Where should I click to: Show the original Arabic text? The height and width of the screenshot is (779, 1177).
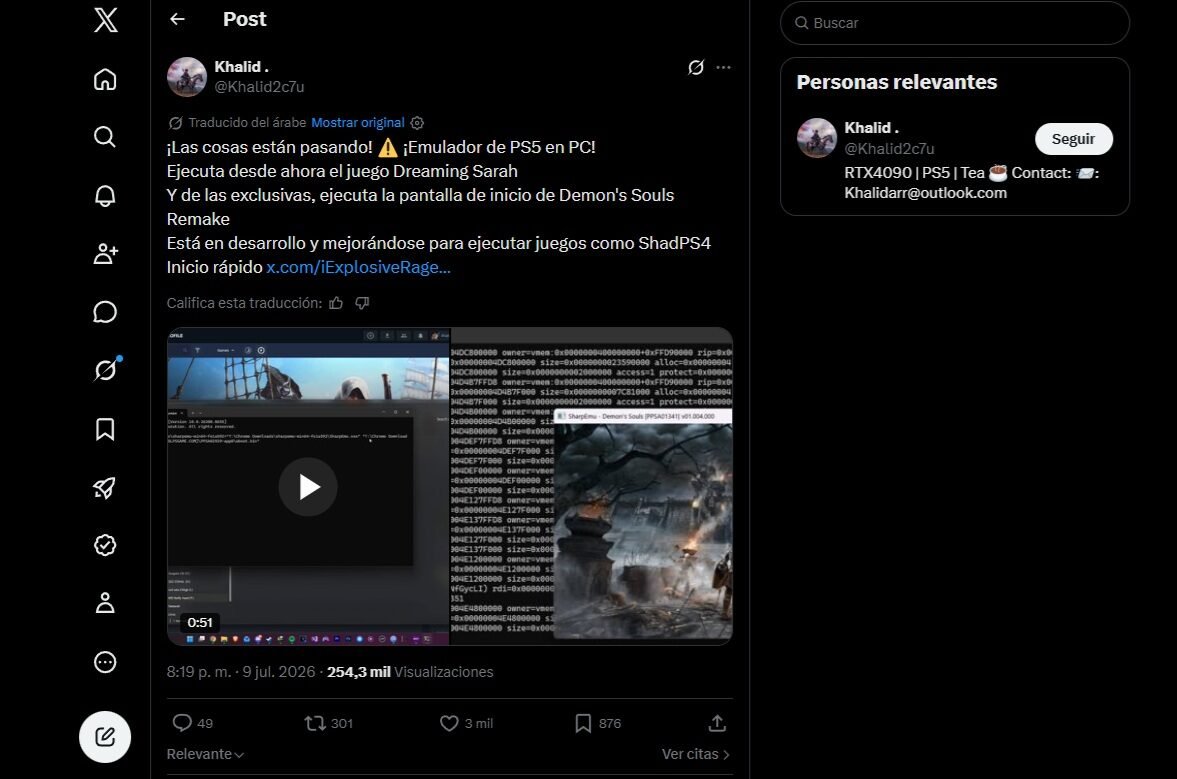(x=357, y=122)
